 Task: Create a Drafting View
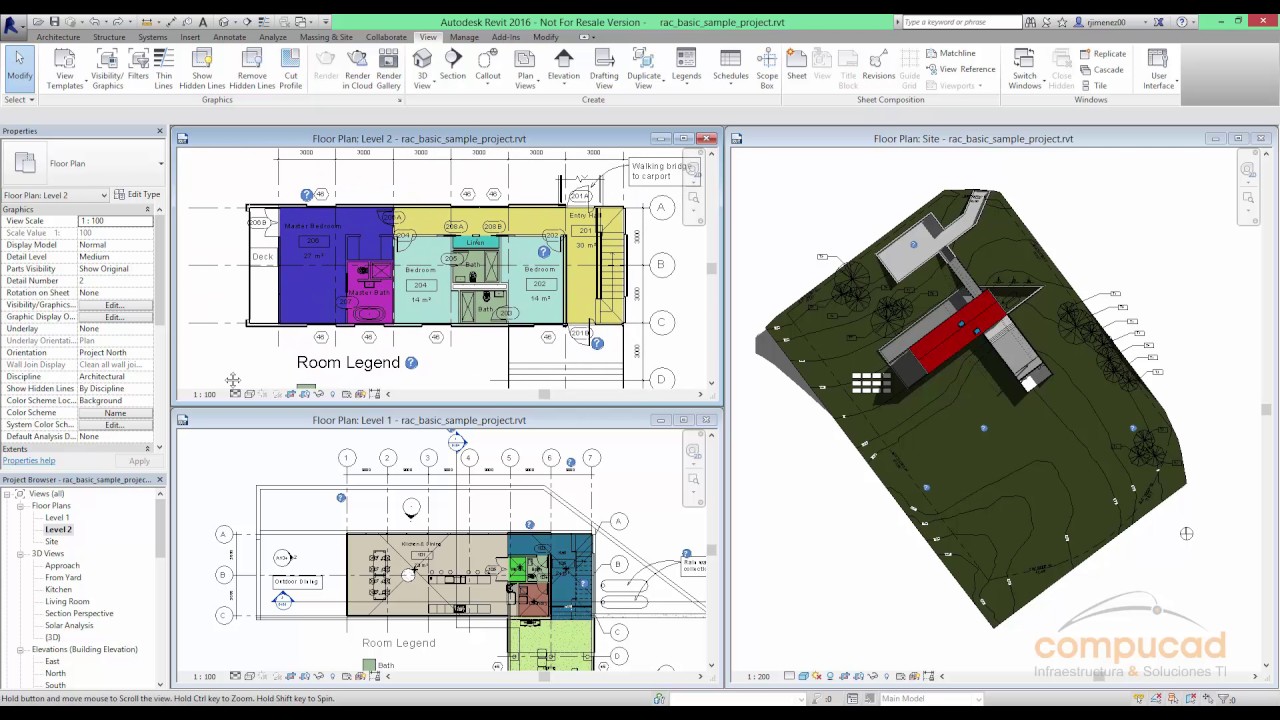point(604,68)
